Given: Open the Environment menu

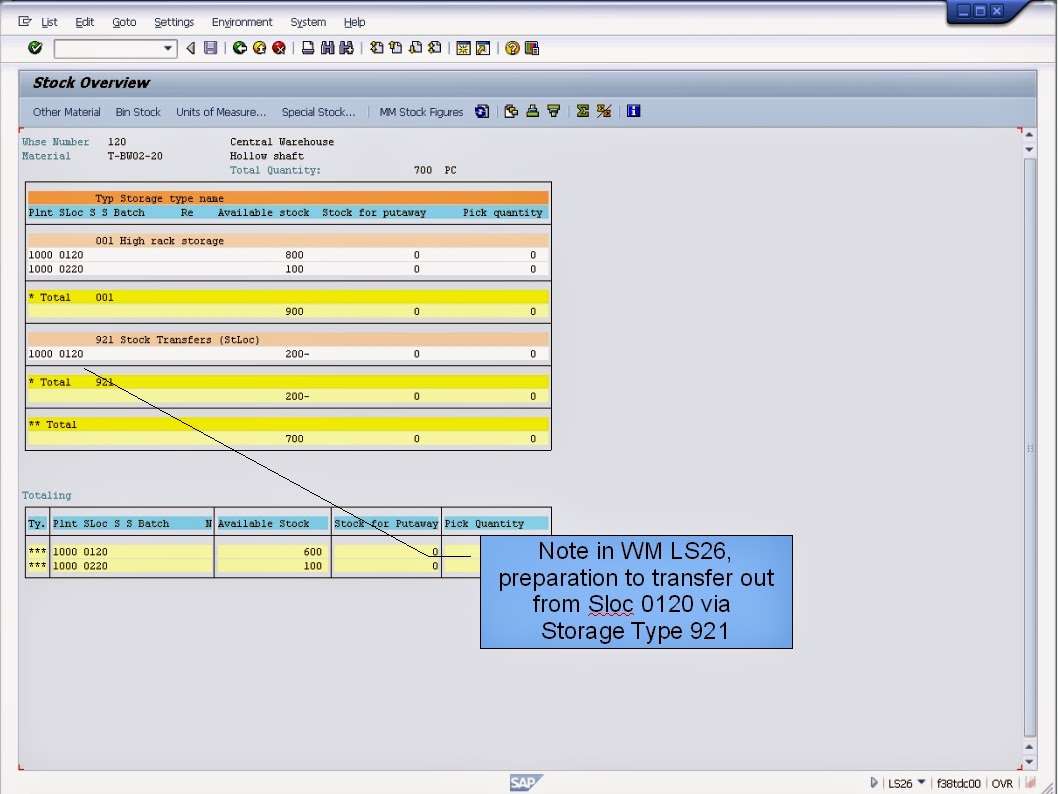Looking at the screenshot, I should (242, 22).
